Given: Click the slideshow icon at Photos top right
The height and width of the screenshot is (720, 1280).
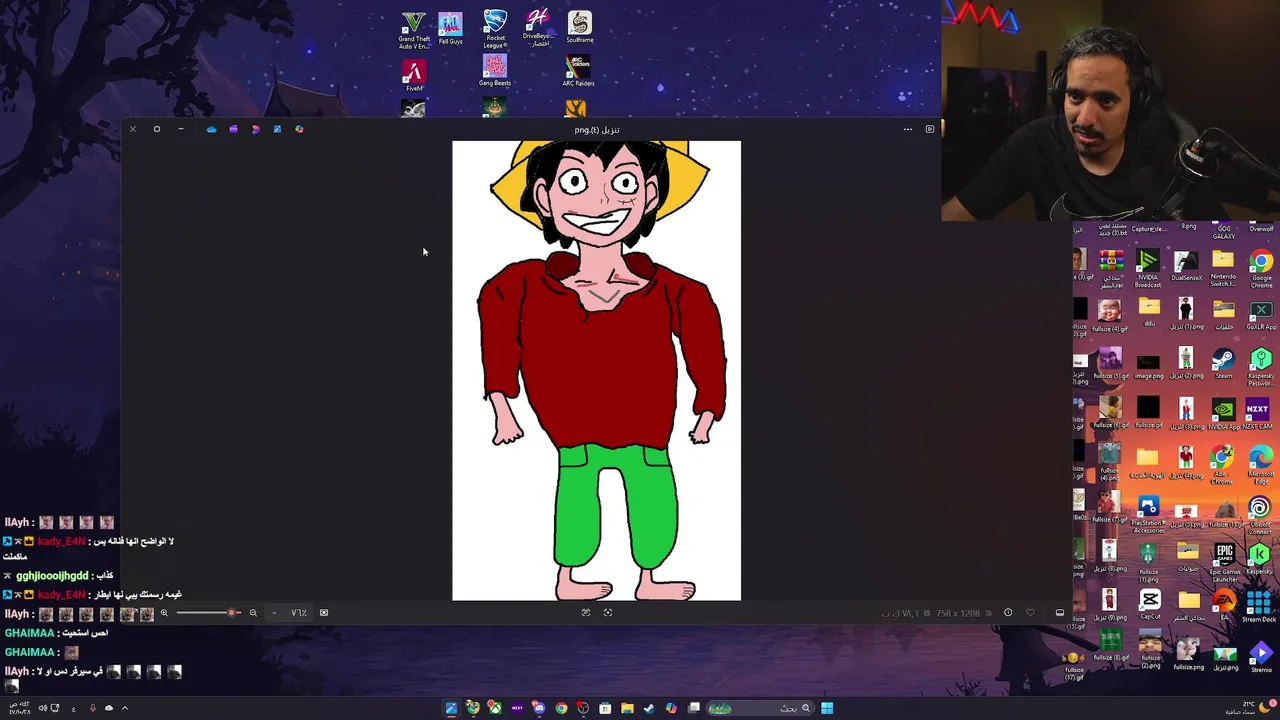Looking at the screenshot, I should click(x=929, y=129).
